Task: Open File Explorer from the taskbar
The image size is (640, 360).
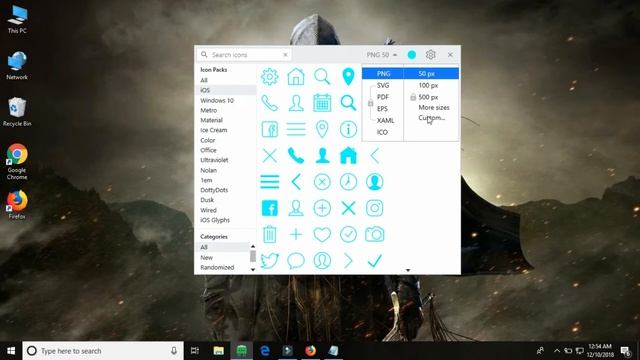Action: (219, 351)
